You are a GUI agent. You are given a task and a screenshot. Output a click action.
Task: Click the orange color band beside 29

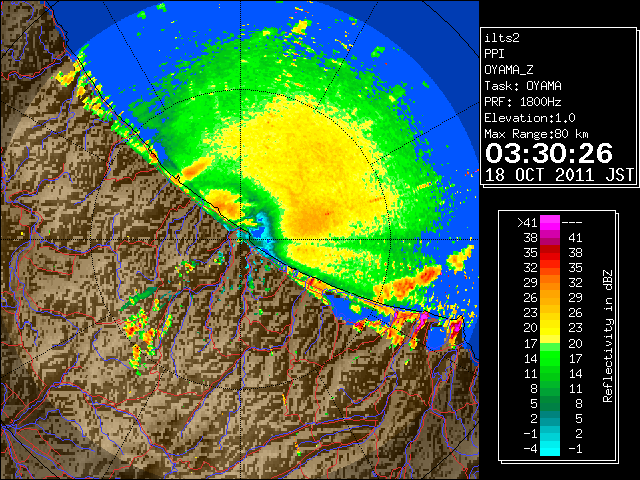click(550, 282)
